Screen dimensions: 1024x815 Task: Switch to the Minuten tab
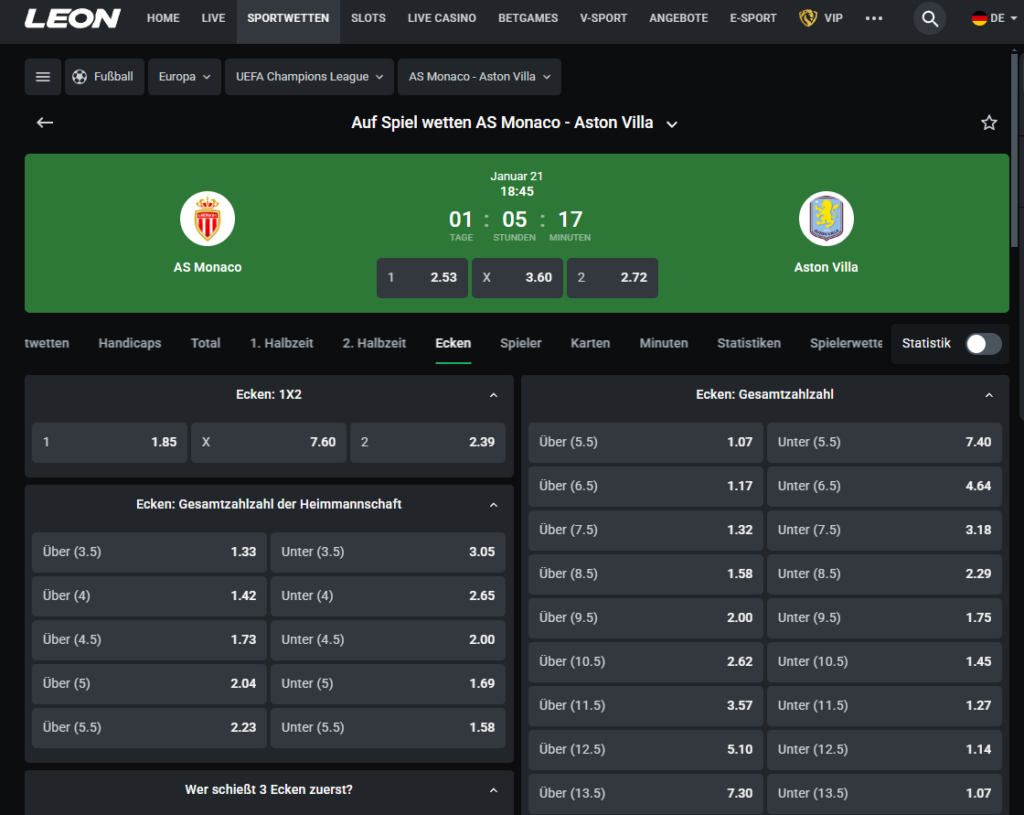664,344
